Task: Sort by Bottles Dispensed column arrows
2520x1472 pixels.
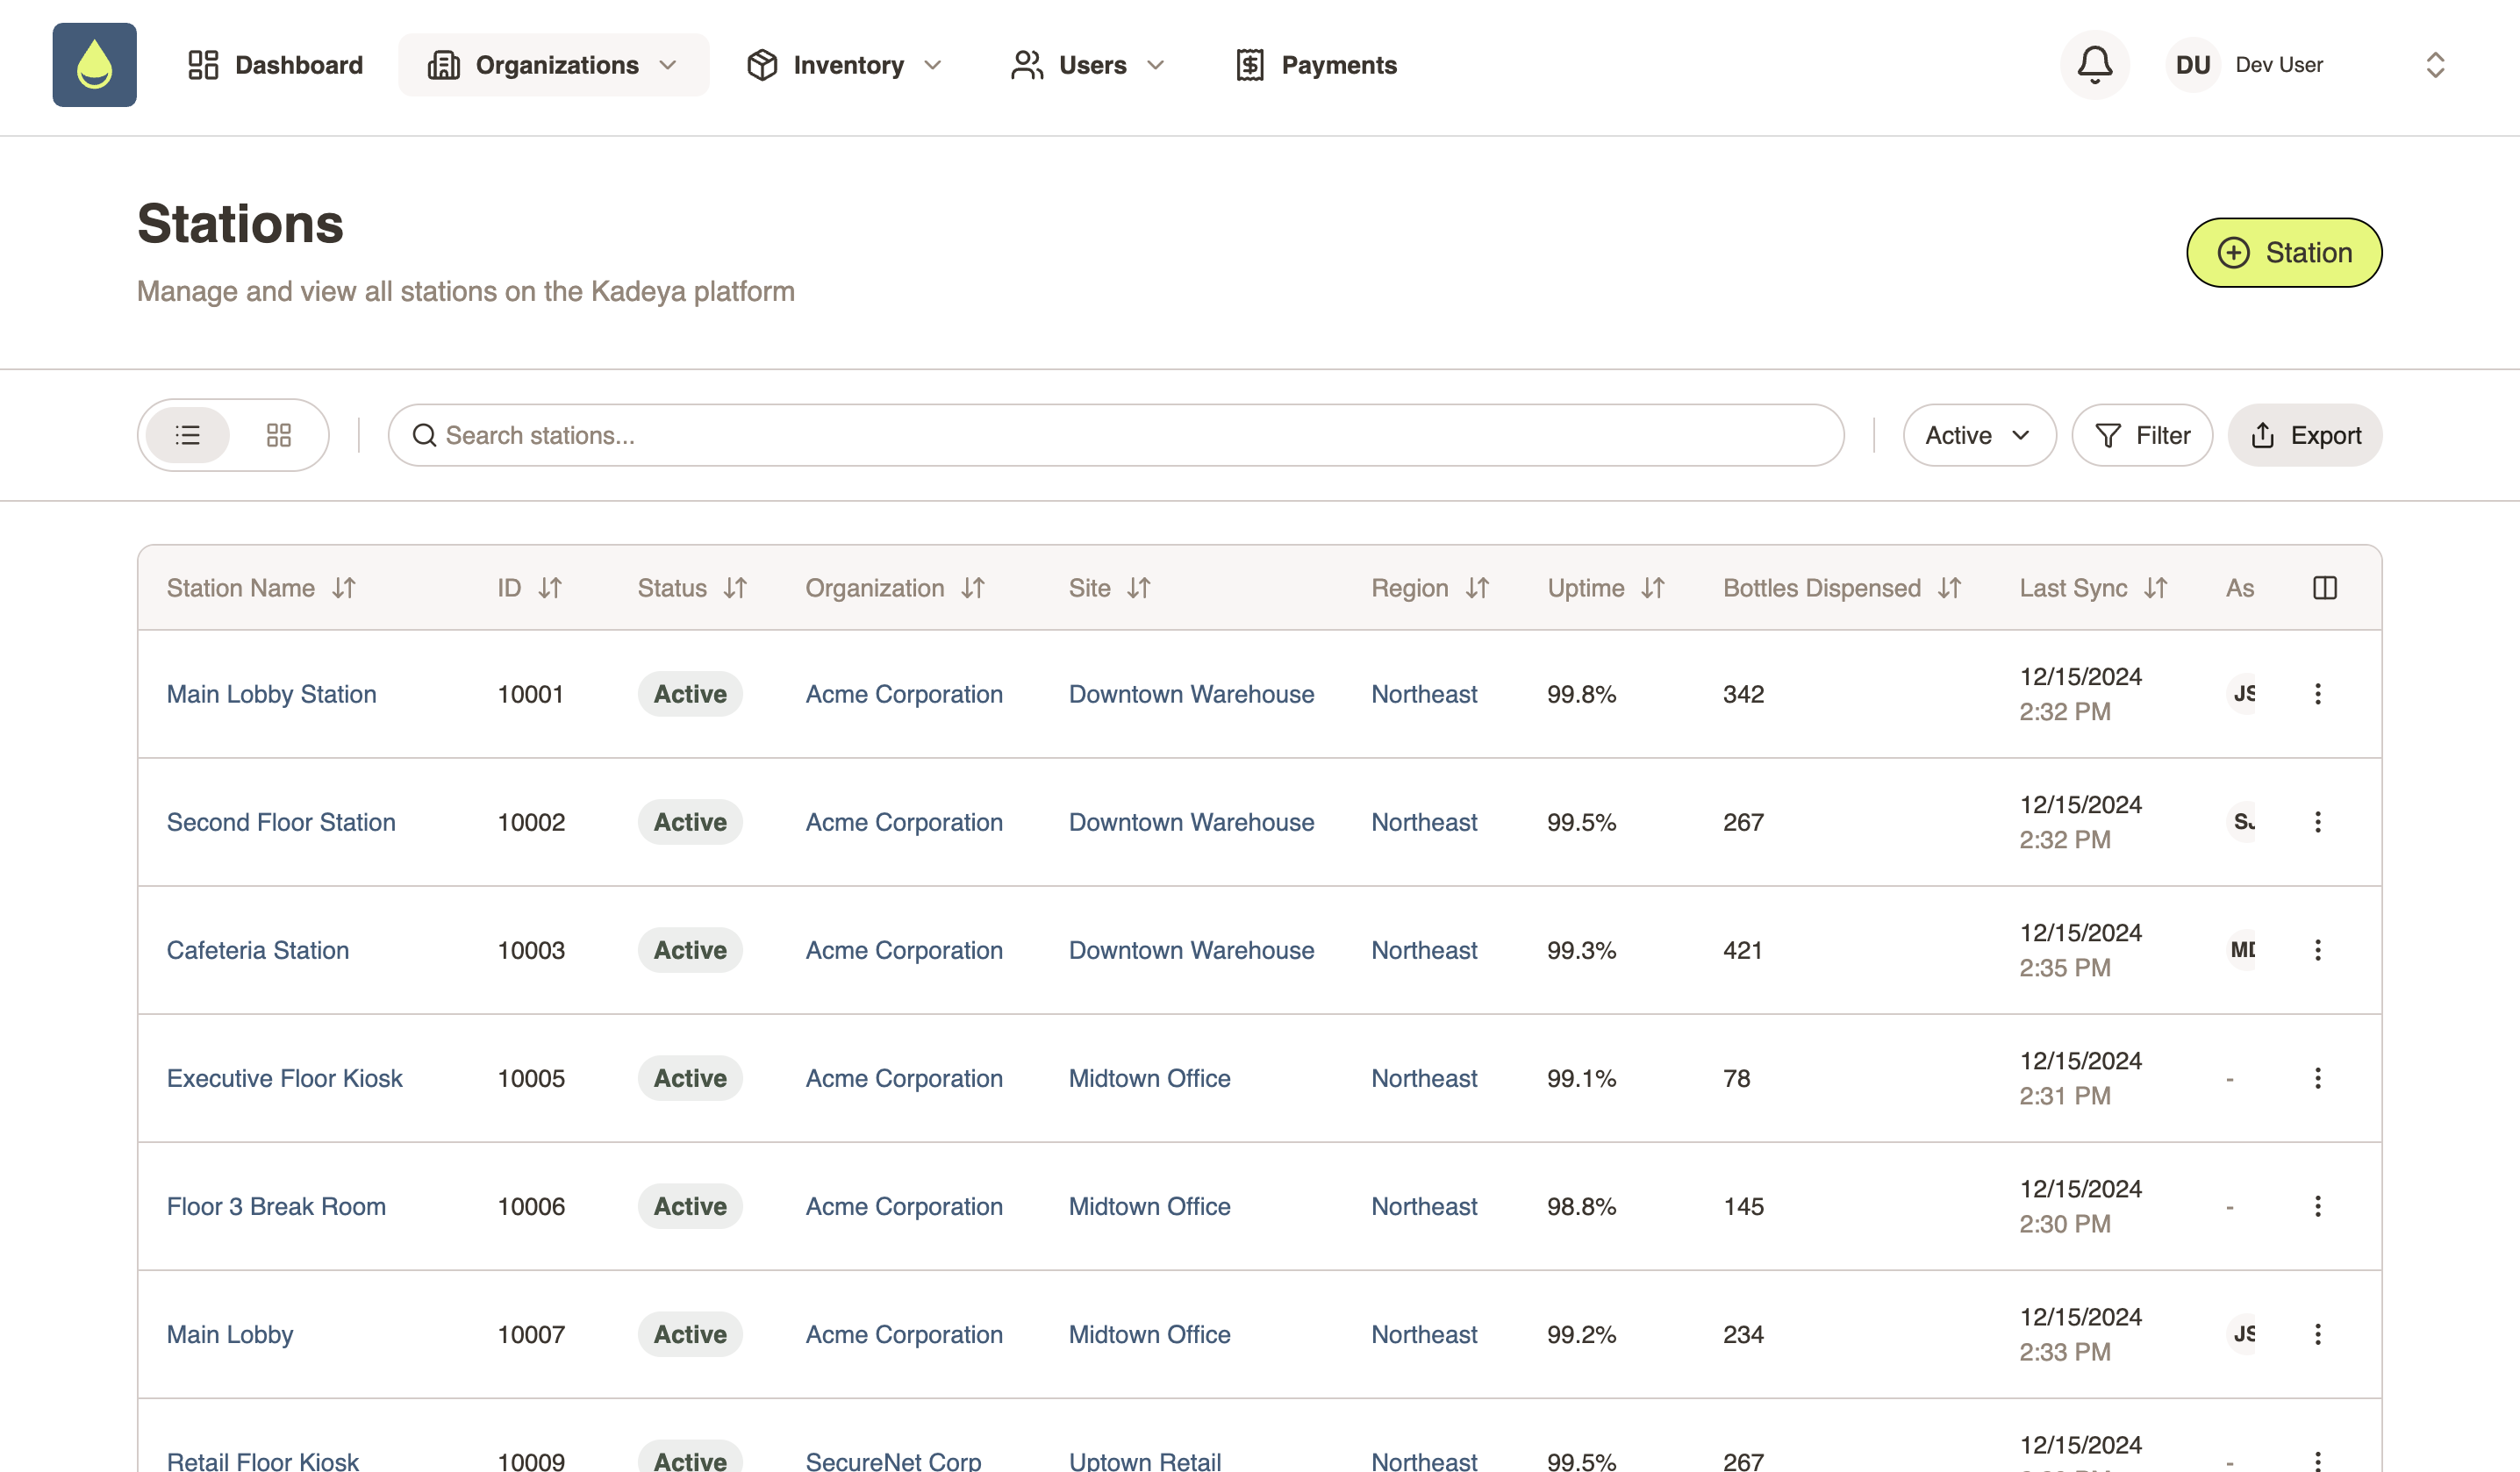Action: [x=1949, y=588]
